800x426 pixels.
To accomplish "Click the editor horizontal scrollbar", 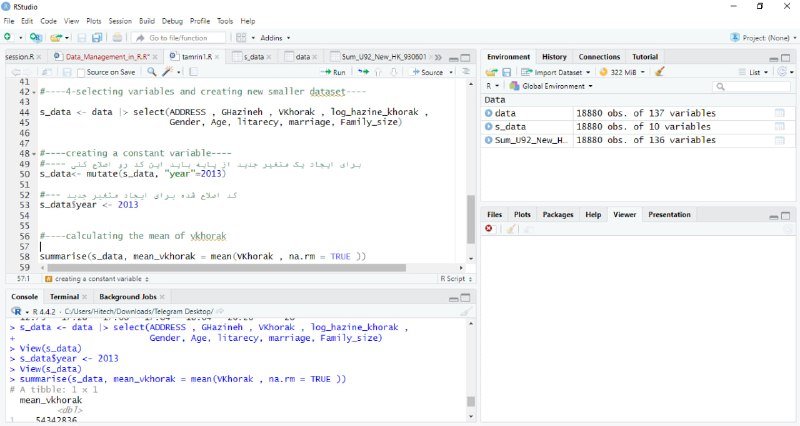I will point(226,267).
